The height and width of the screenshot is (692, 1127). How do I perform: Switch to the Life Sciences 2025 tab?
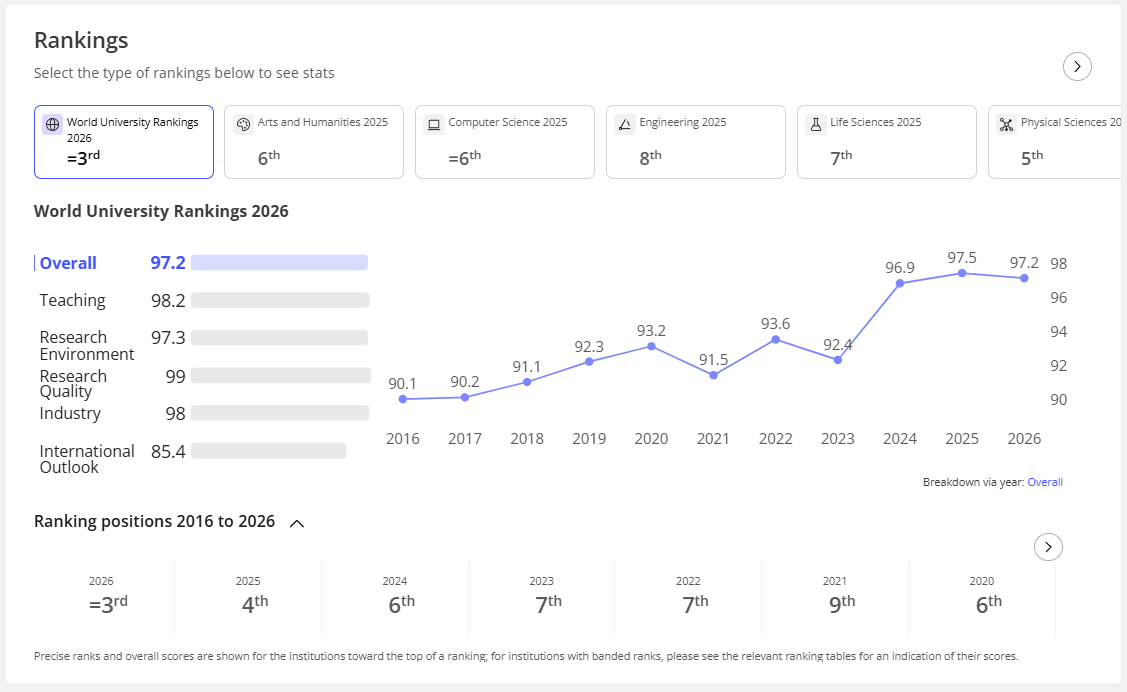[x=886, y=142]
